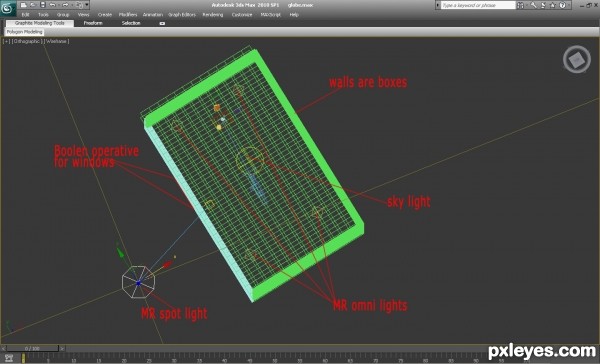
Task: Click the Undo arrow icon
Action: [52, 5]
